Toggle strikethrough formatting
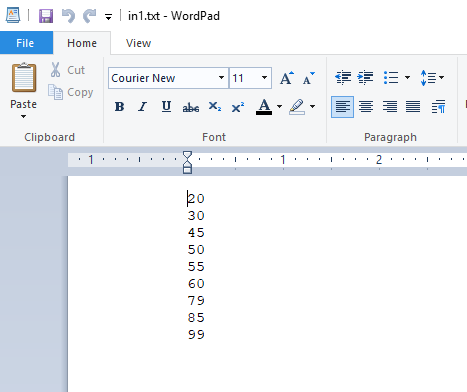The image size is (467, 392). pyautogui.click(x=191, y=107)
